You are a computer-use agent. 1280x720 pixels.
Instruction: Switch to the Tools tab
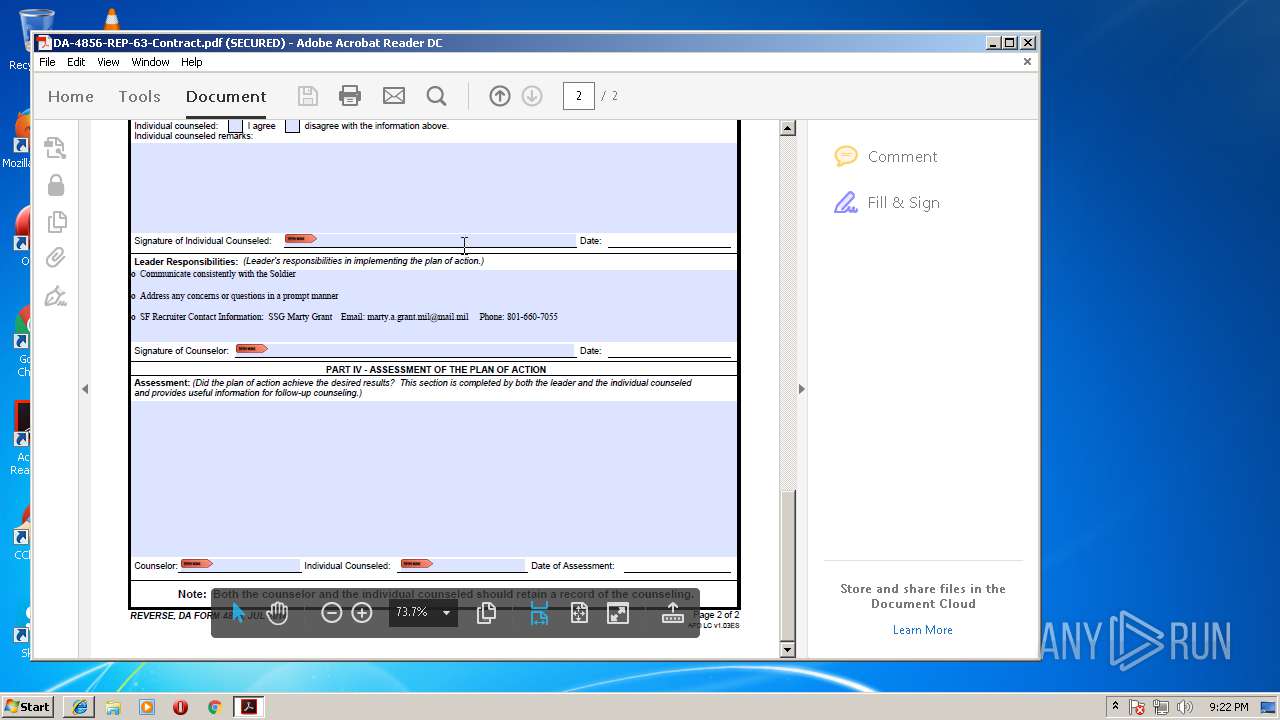[x=139, y=96]
